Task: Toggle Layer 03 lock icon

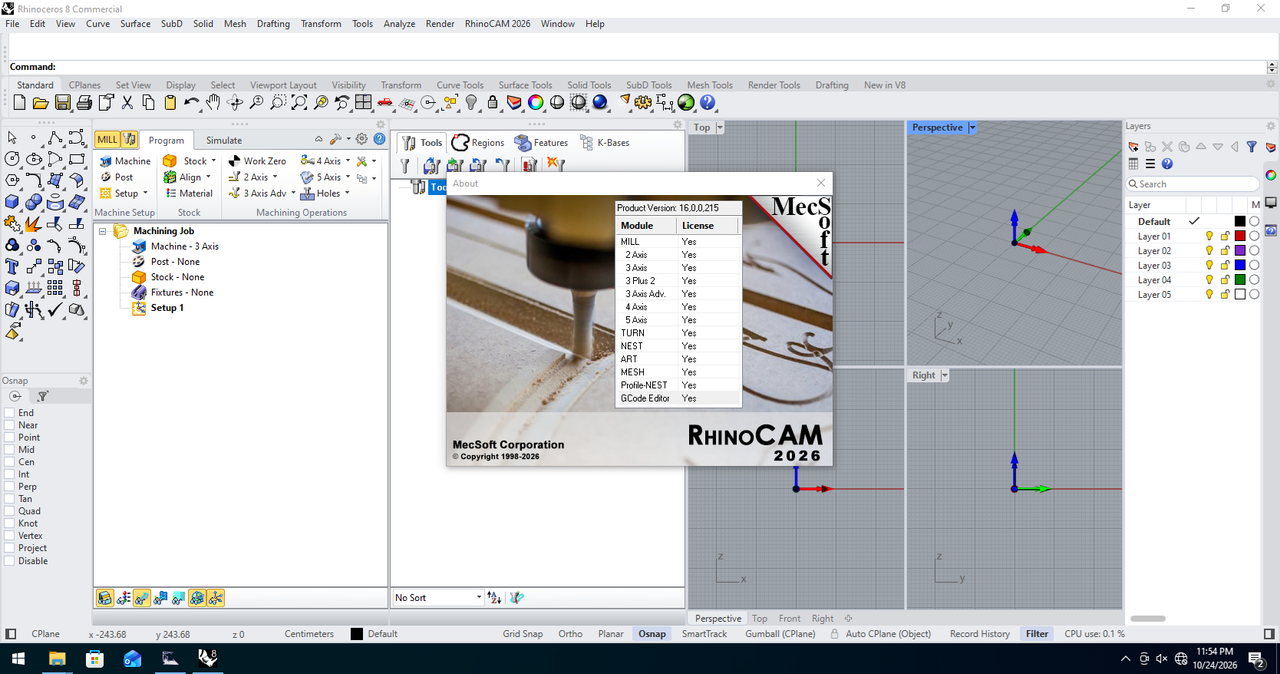Action: pyautogui.click(x=1224, y=265)
